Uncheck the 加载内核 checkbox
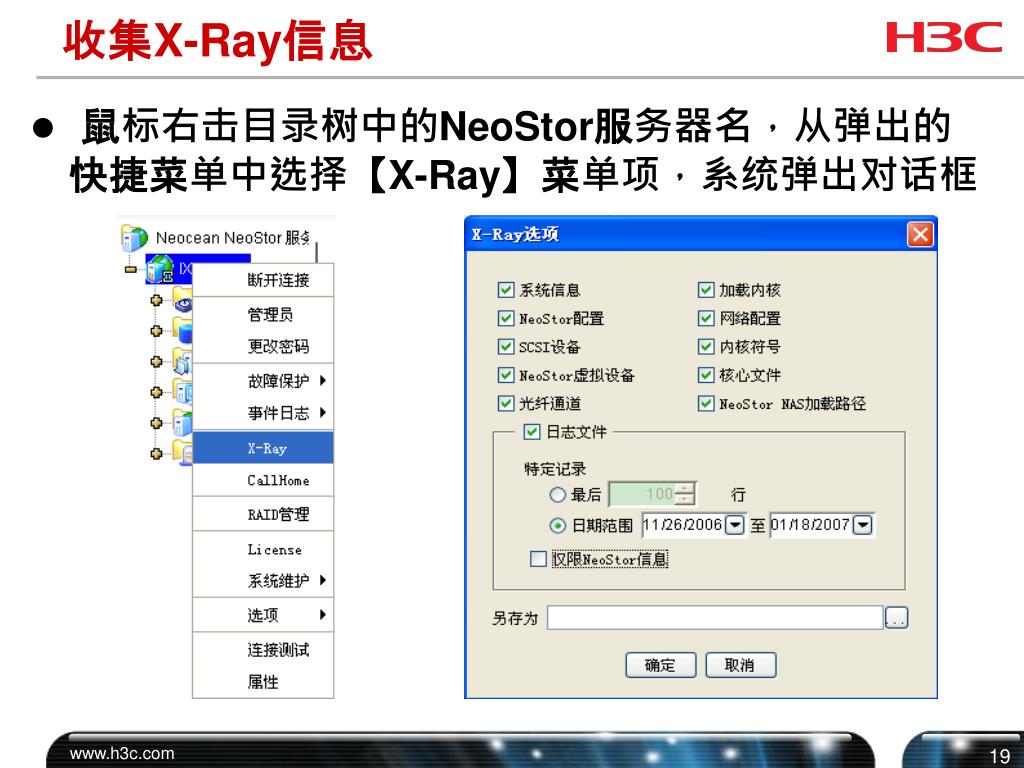This screenshot has height=768, width=1024. (705, 289)
